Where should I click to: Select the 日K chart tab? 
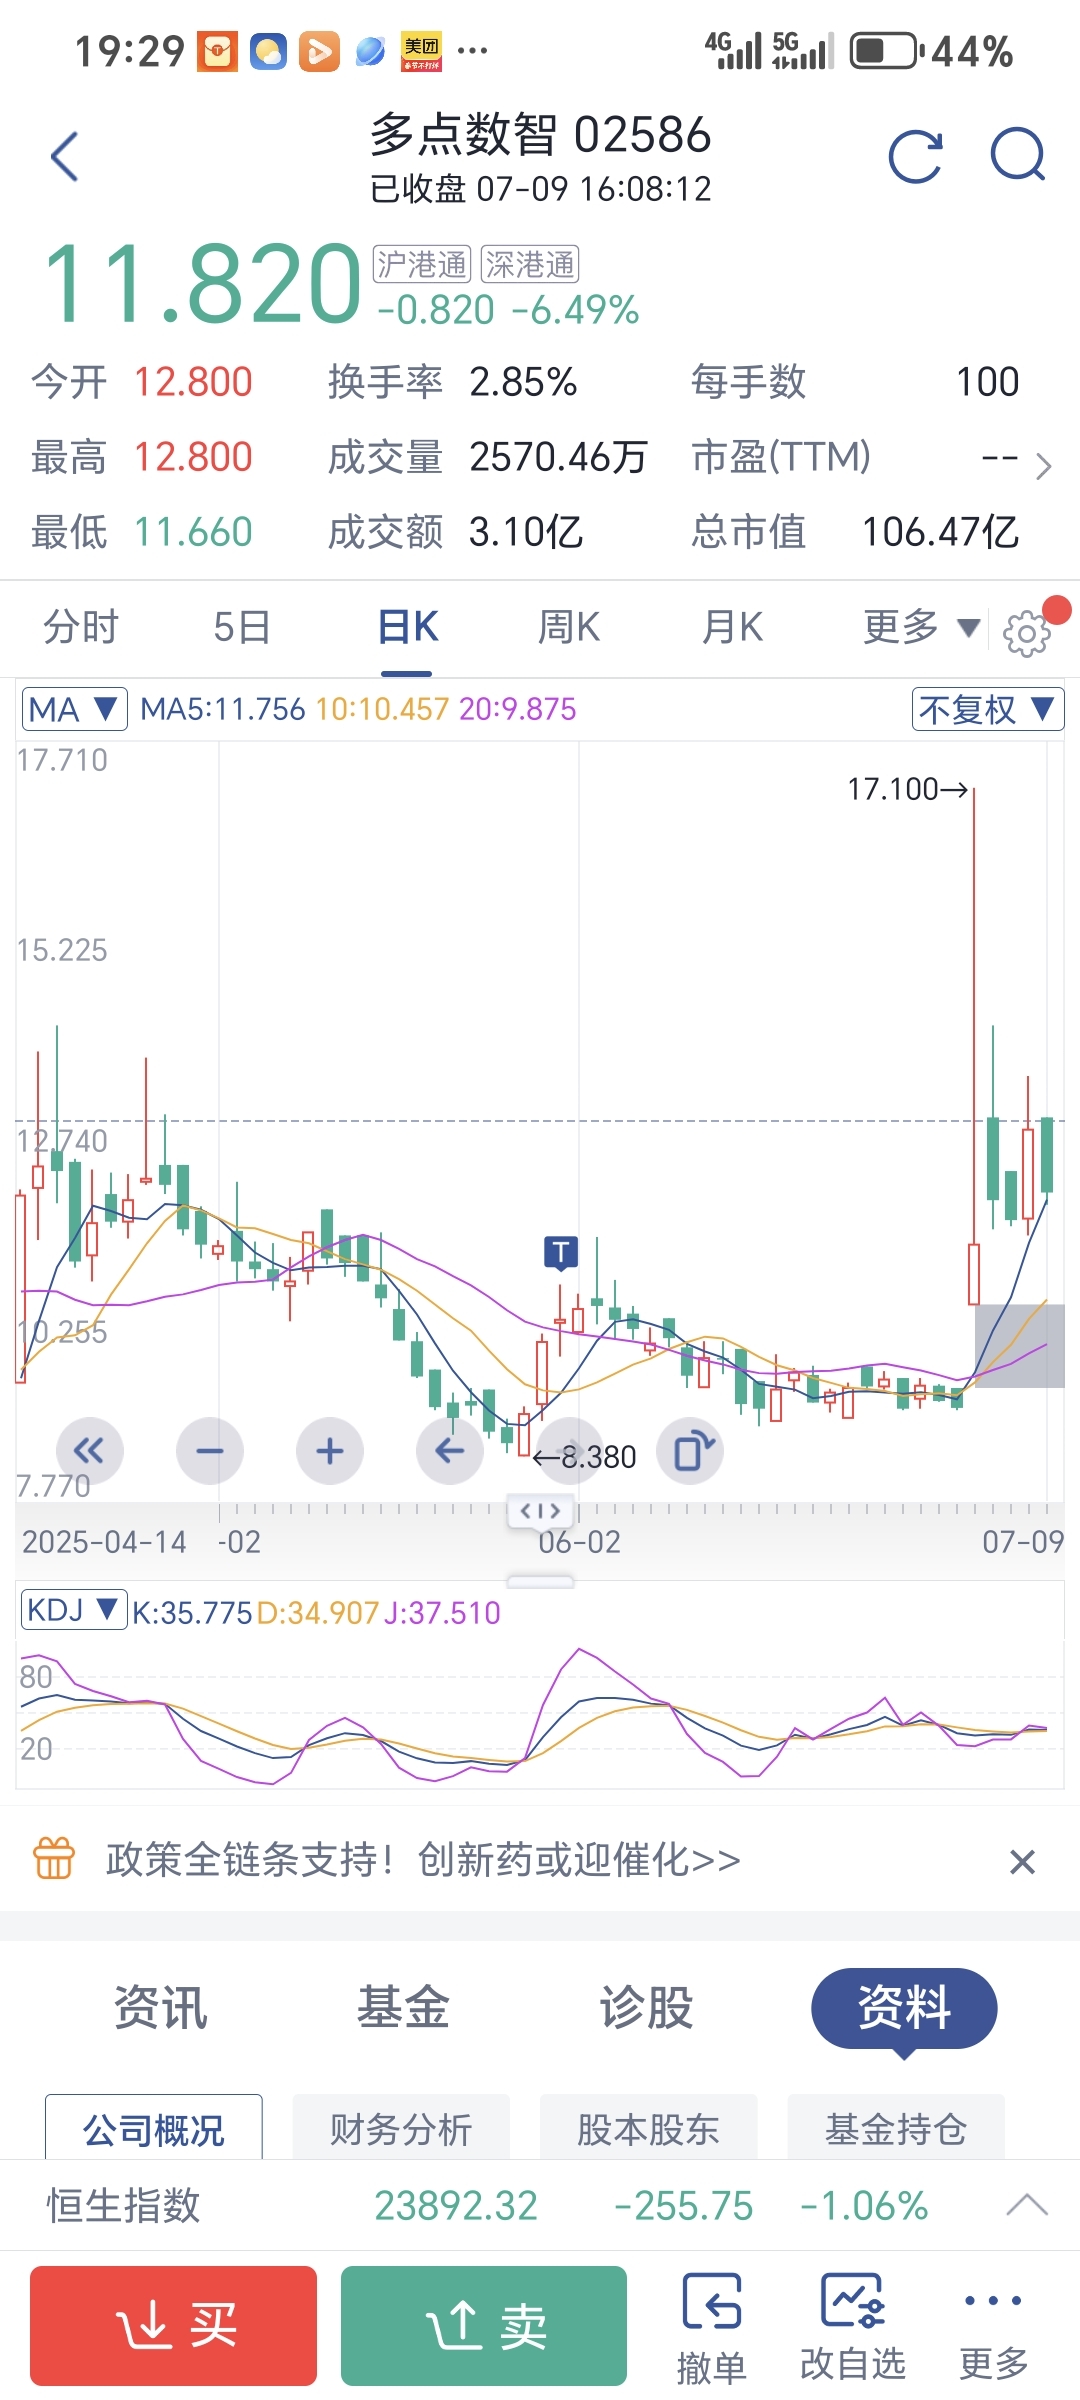408,628
